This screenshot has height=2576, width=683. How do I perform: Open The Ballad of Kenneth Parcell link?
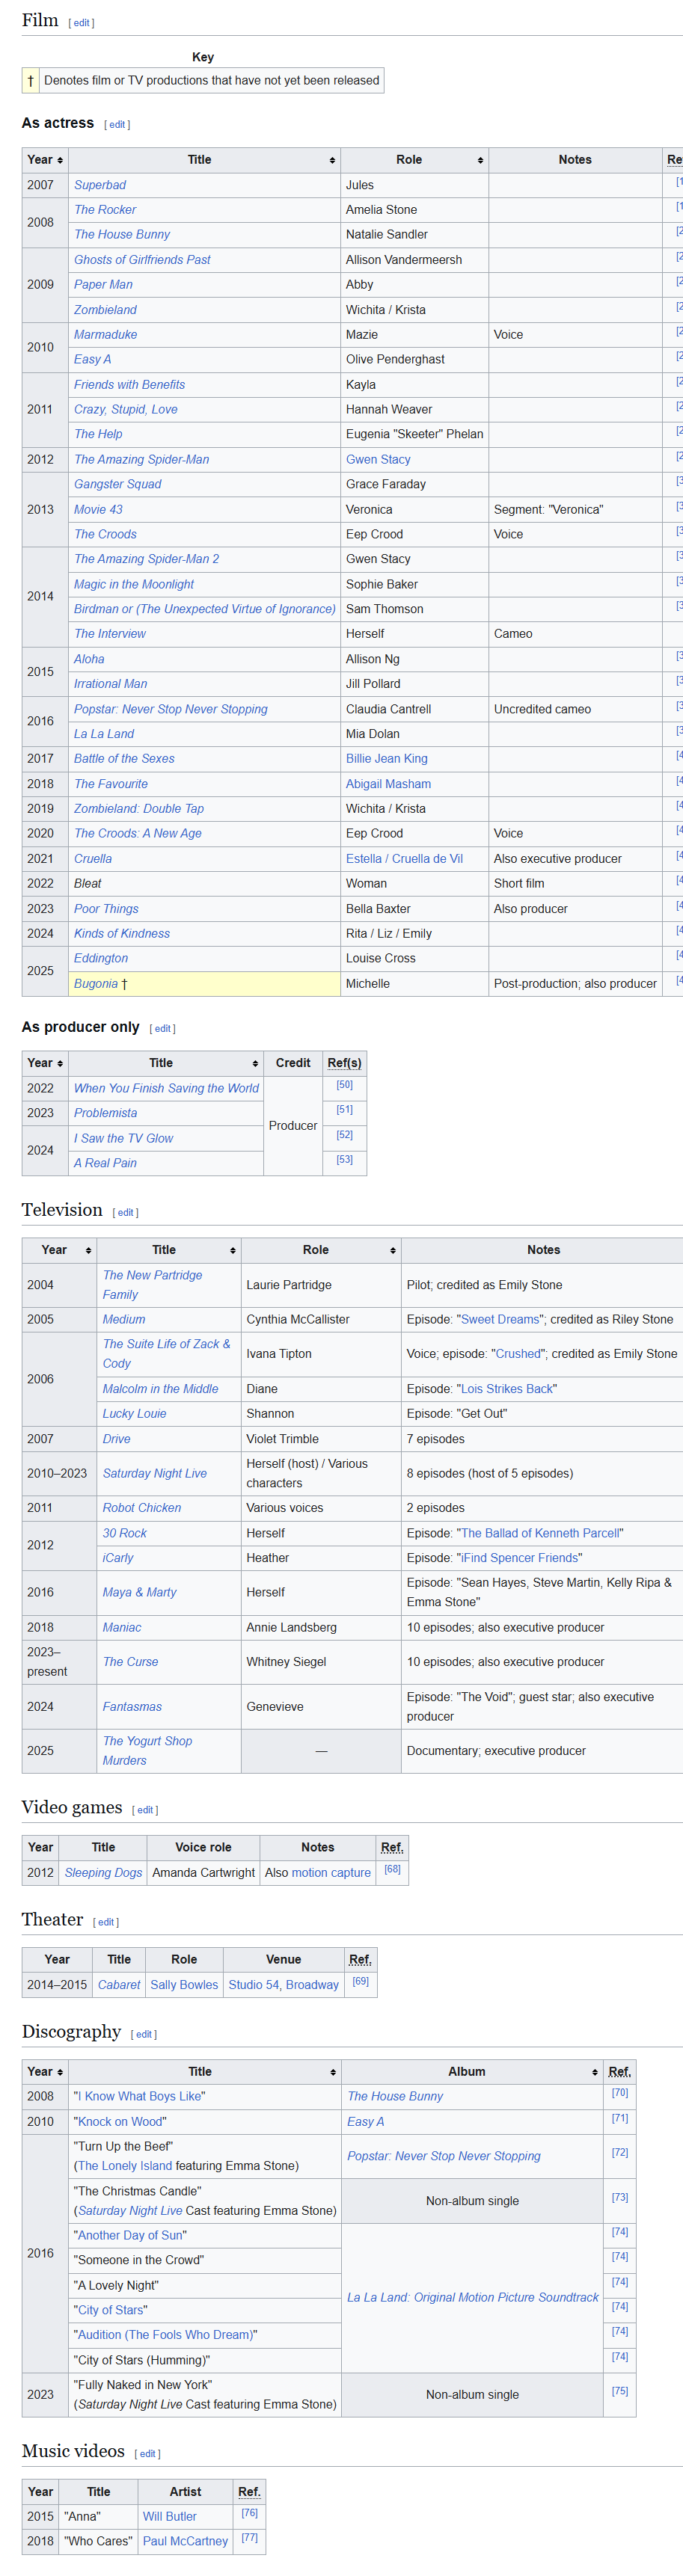540,1533
